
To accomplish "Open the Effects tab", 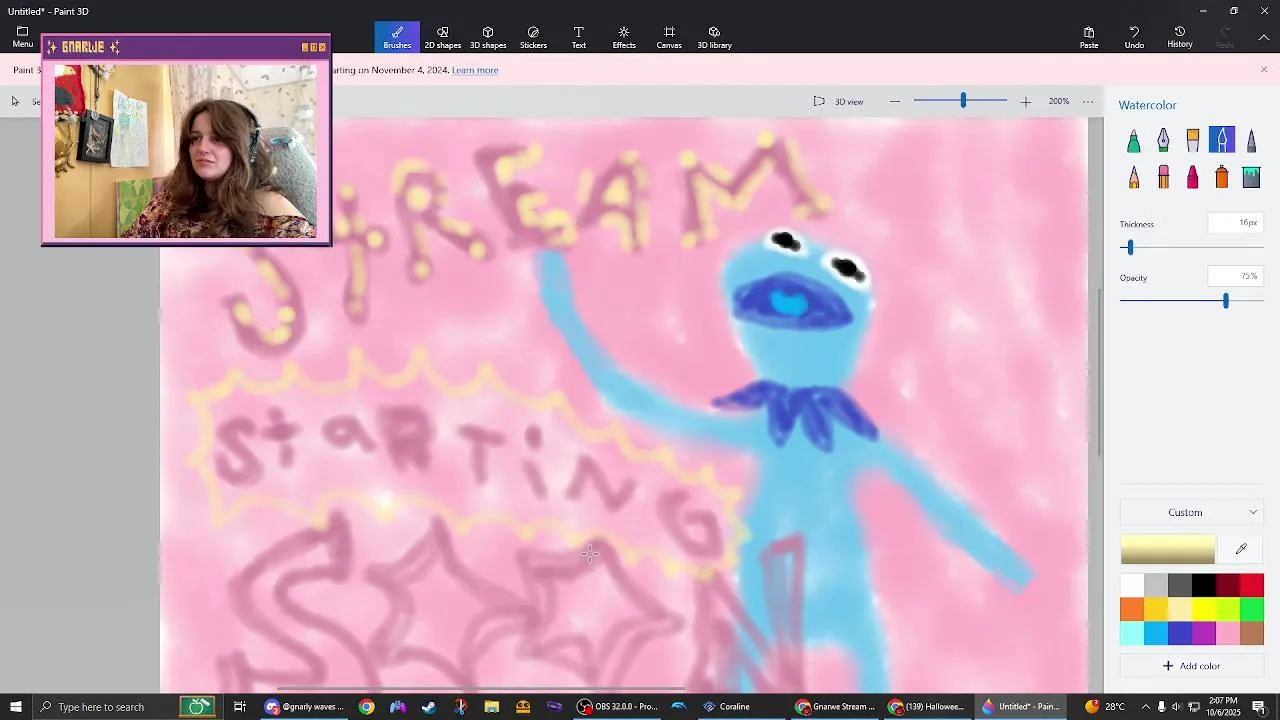I will 624,37.
